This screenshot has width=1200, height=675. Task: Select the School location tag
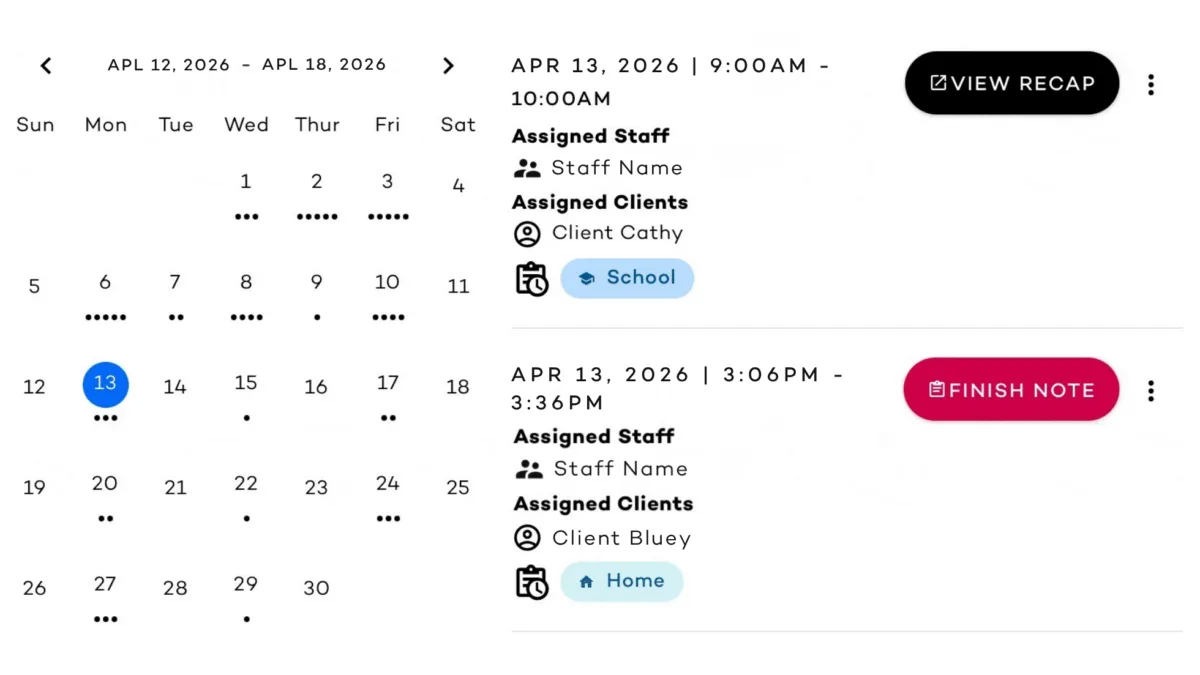coord(627,278)
